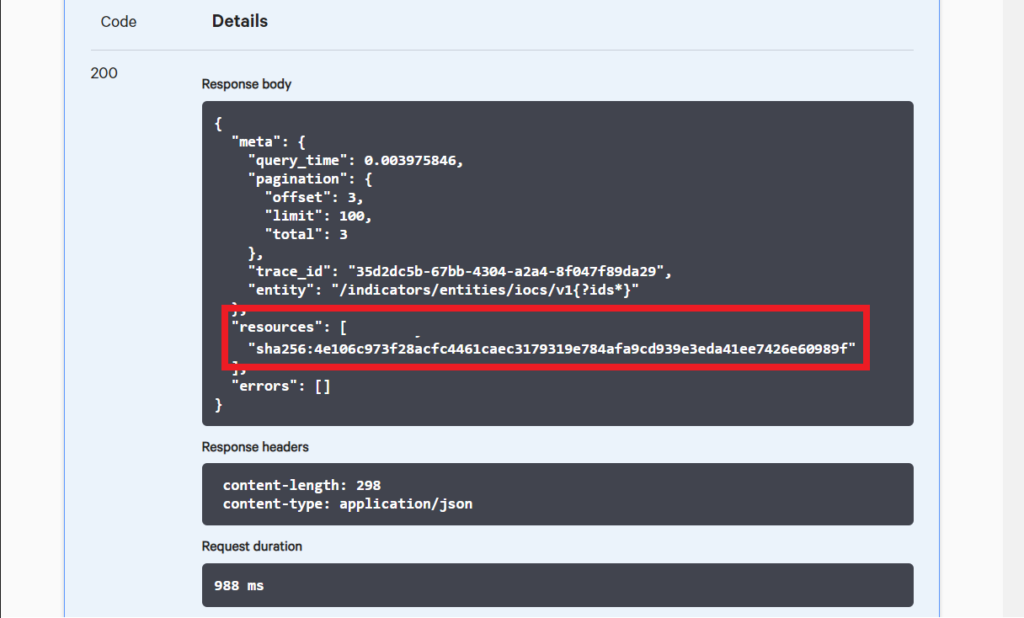This screenshot has height=618, width=1024.
Task: Select the sha256 hash resource string
Action: tap(552, 349)
